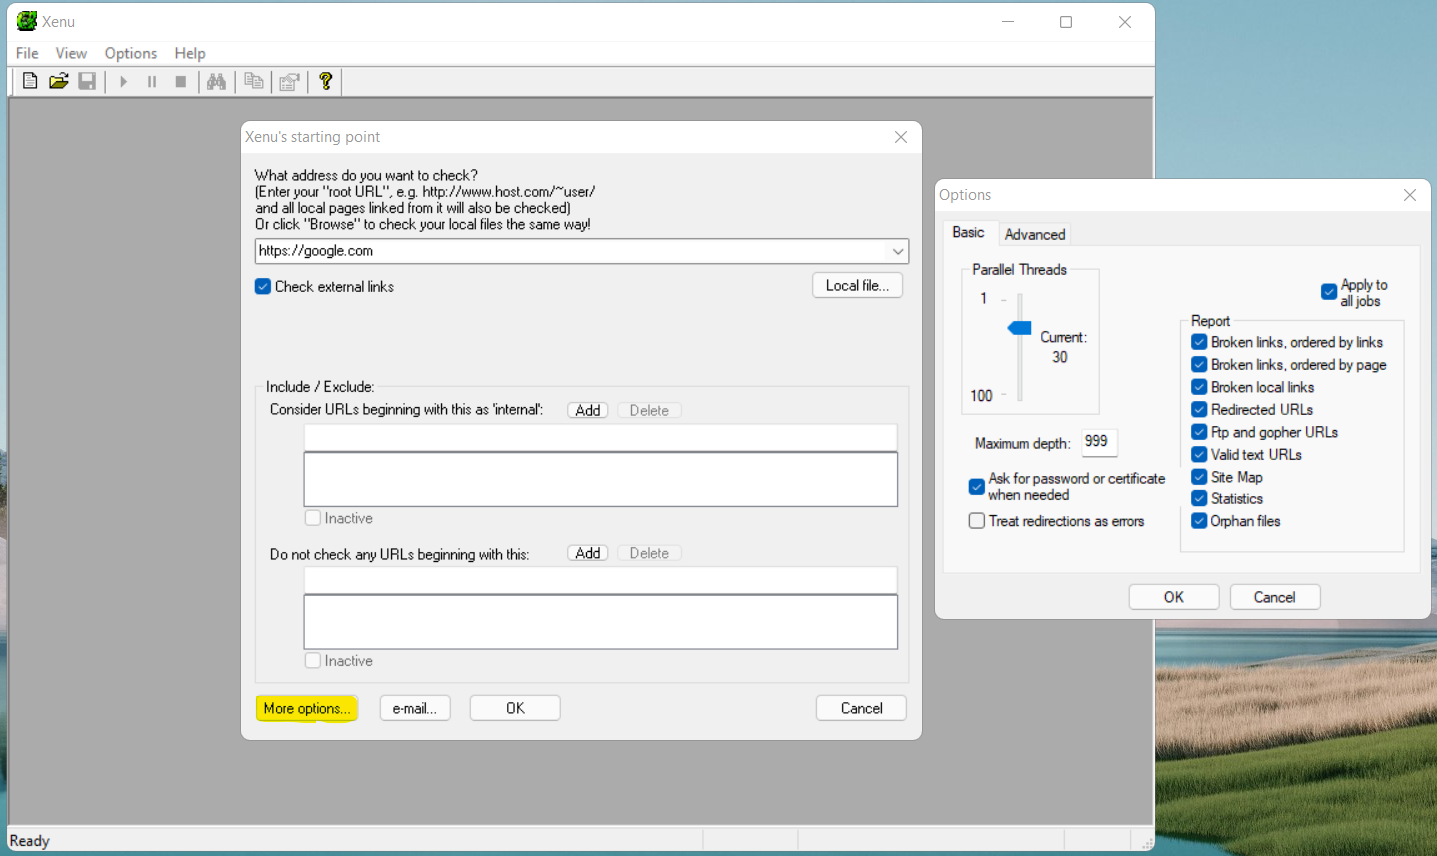
Task: Click Cancel in Xenu's starting point dialog
Action: point(861,708)
